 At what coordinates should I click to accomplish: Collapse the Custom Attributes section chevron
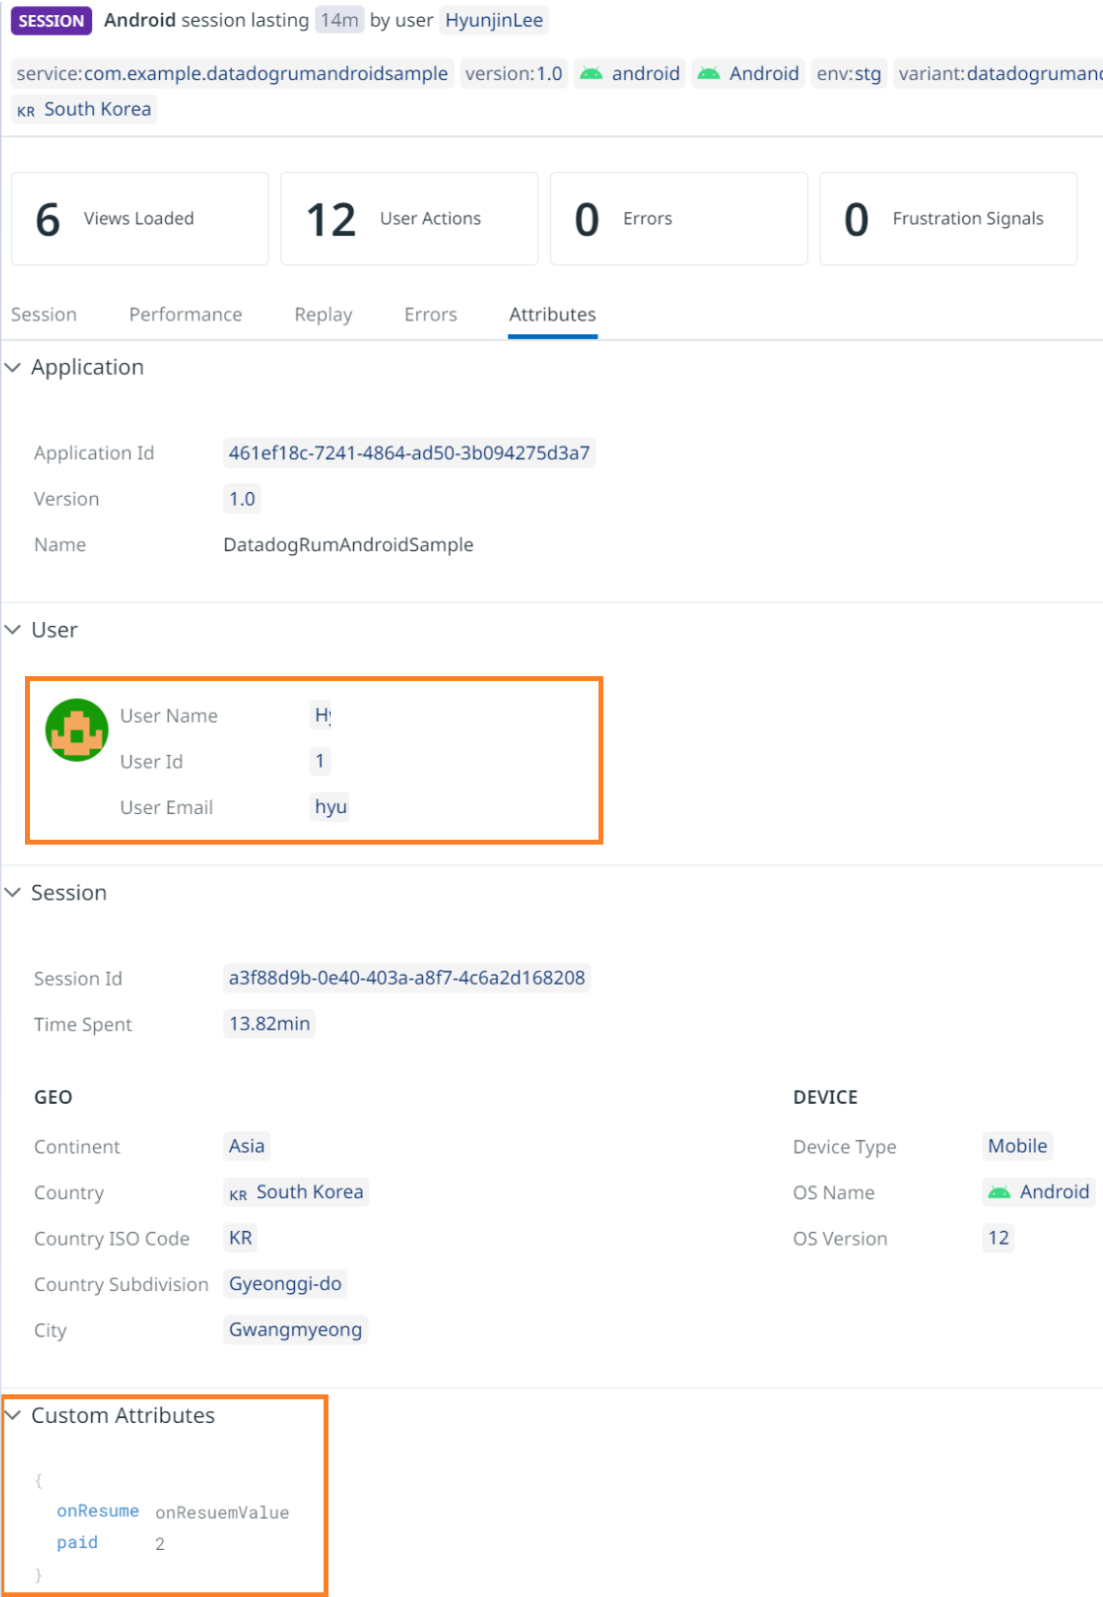click(x=13, y=1416)
